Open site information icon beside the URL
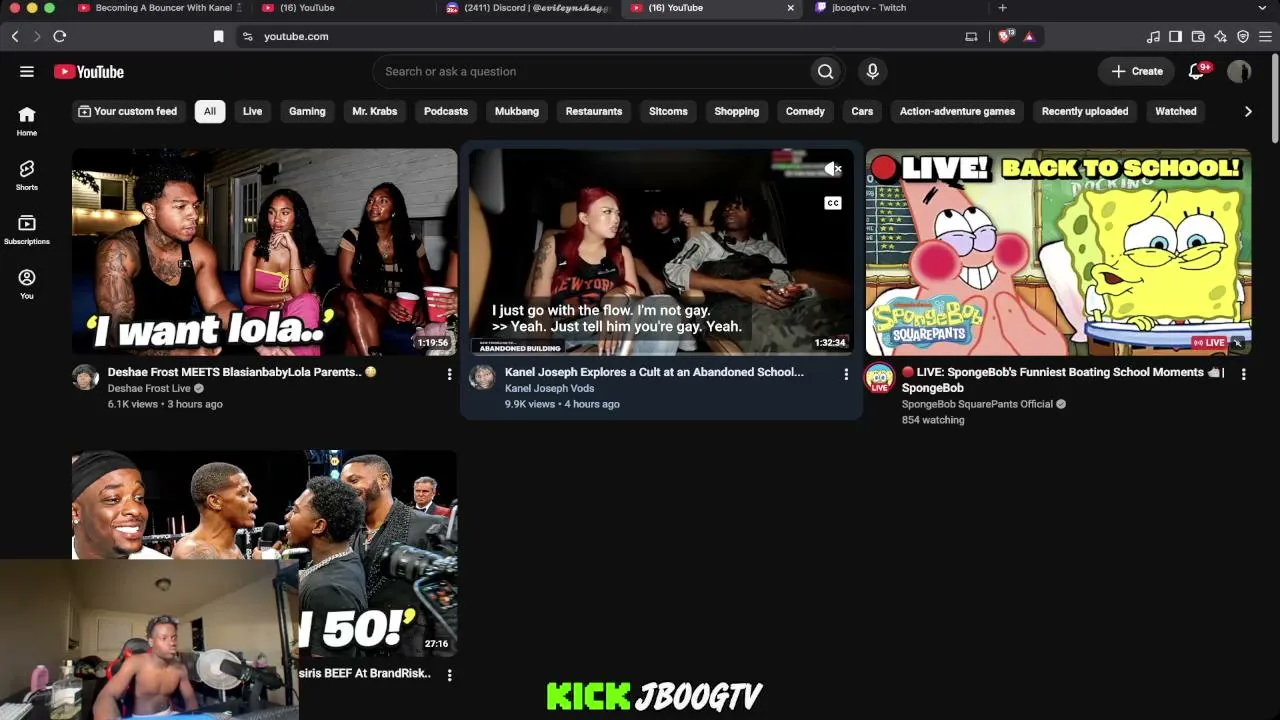 [247, 36]
